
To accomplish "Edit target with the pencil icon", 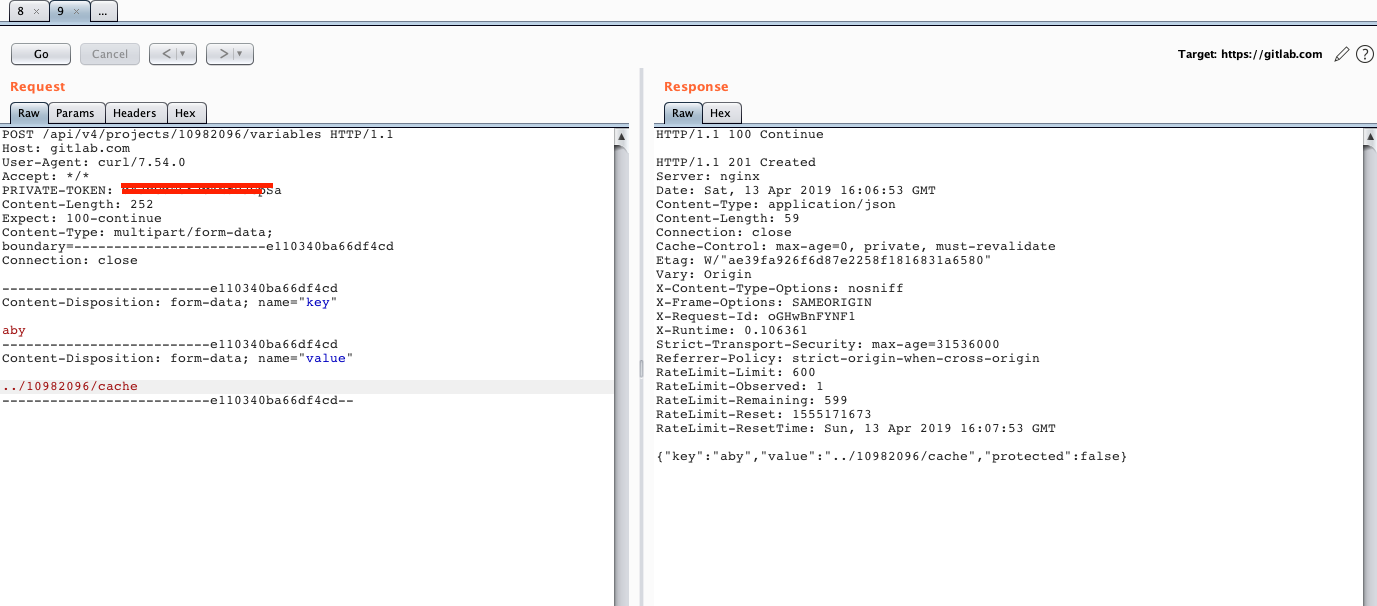I will tap(1342, 54).
